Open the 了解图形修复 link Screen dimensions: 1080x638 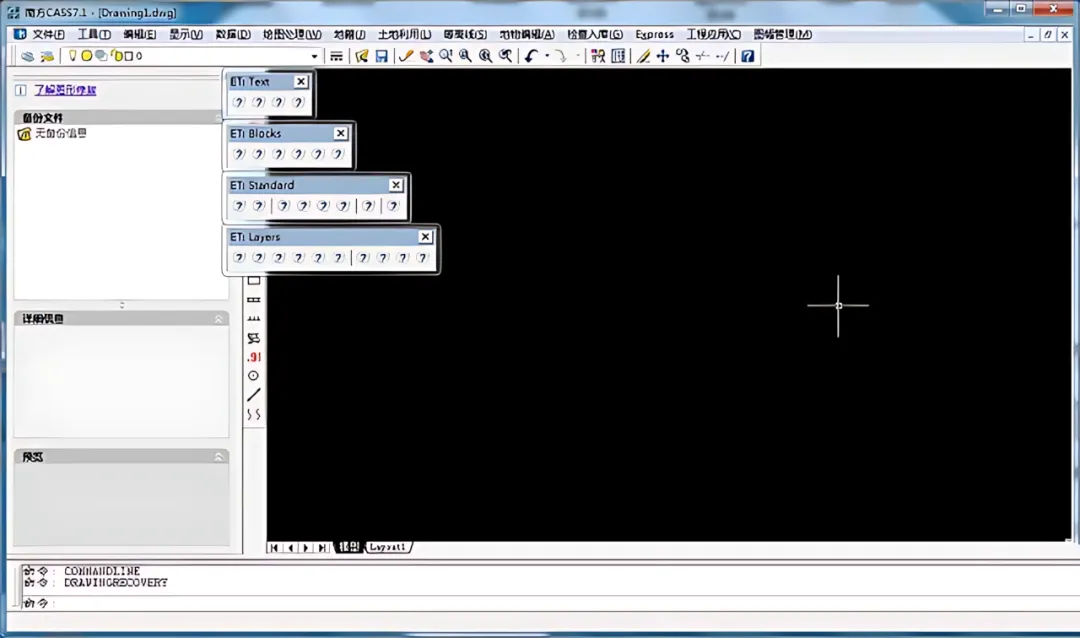point(65,90)
